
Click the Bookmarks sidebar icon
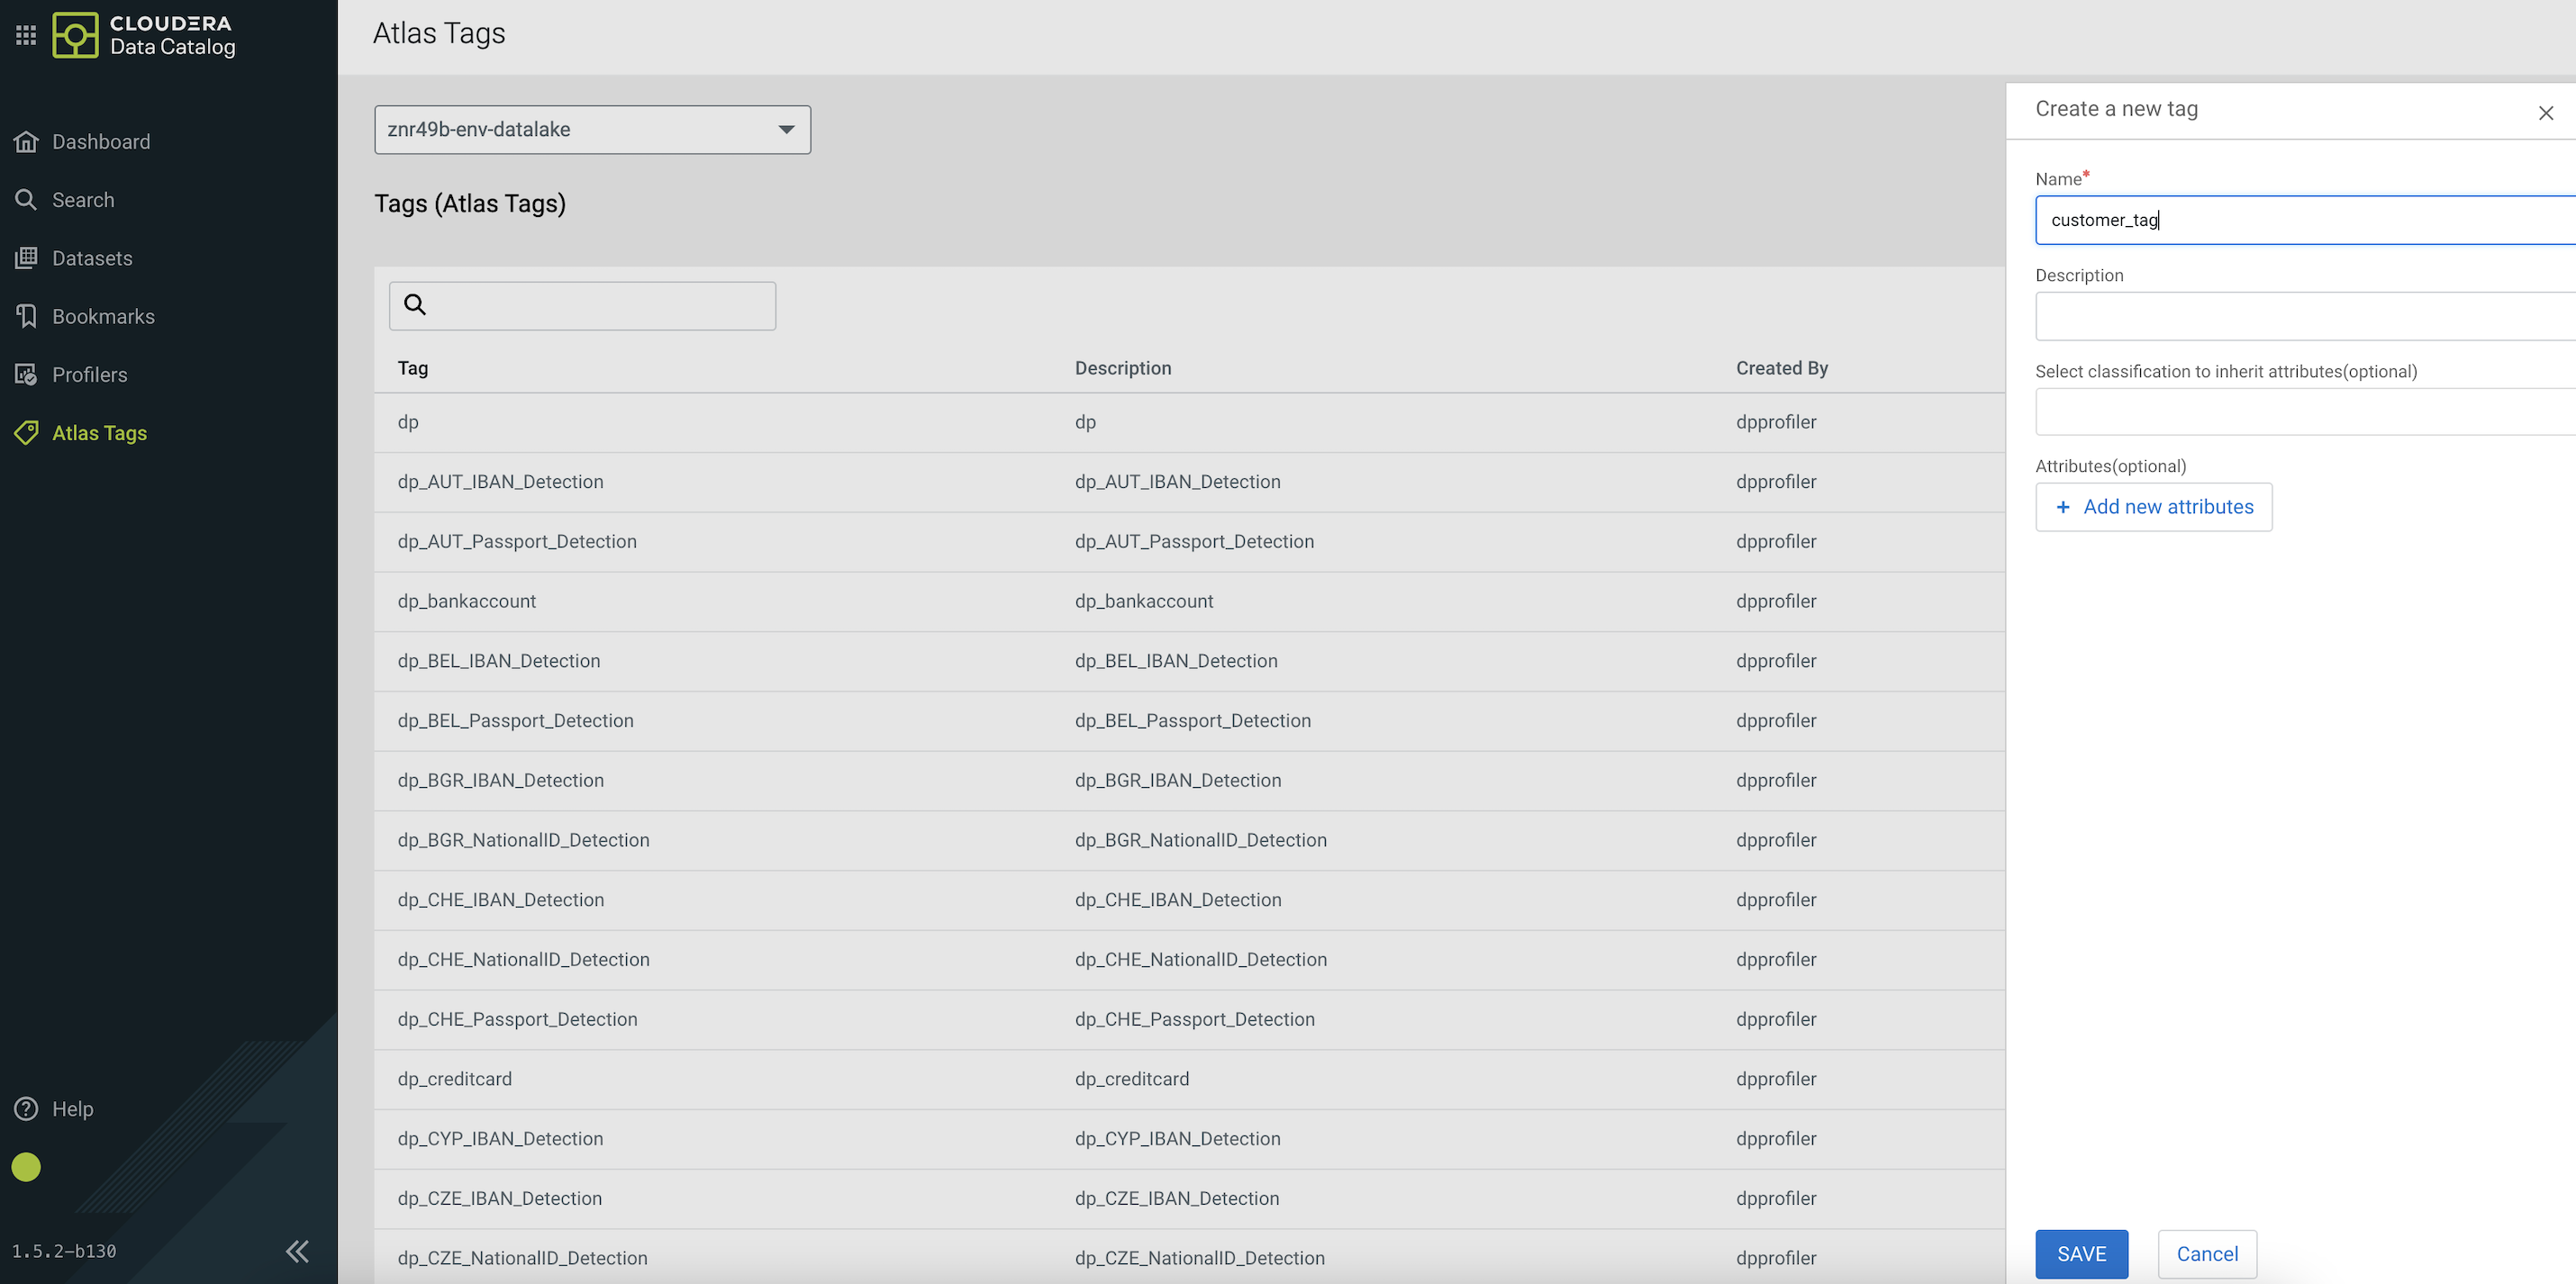(26, 316)
